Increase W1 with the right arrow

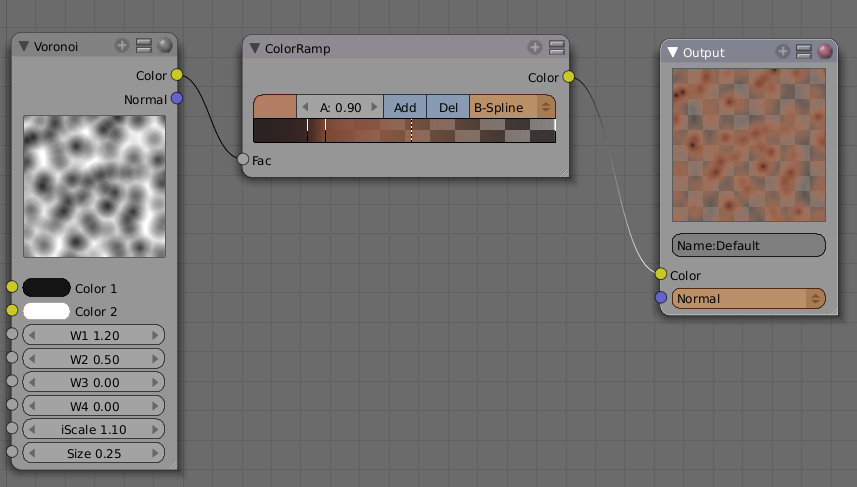(x=155, y=335)
